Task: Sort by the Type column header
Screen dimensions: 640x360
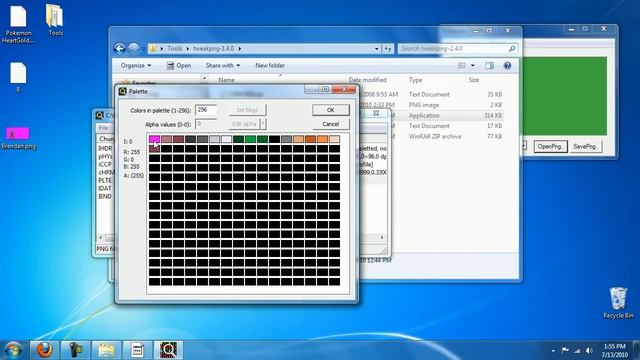Action: coord(416,80)
